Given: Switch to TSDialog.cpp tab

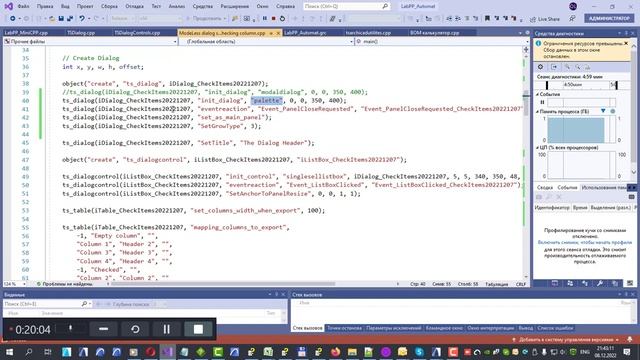Looking at the screenshot, I should [81, 33].
